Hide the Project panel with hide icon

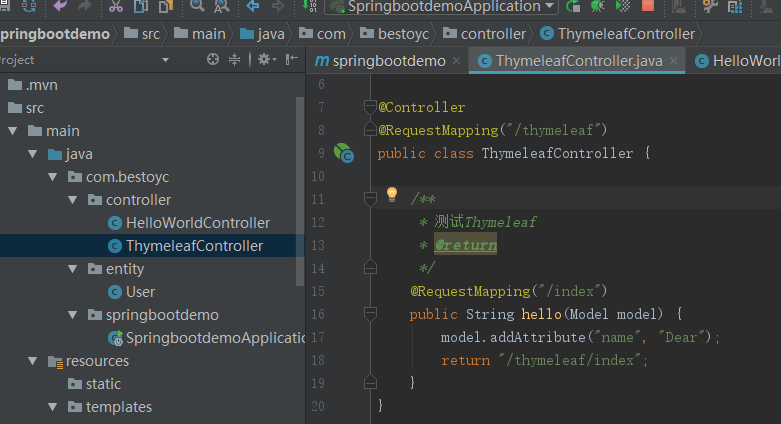(291, 60)
